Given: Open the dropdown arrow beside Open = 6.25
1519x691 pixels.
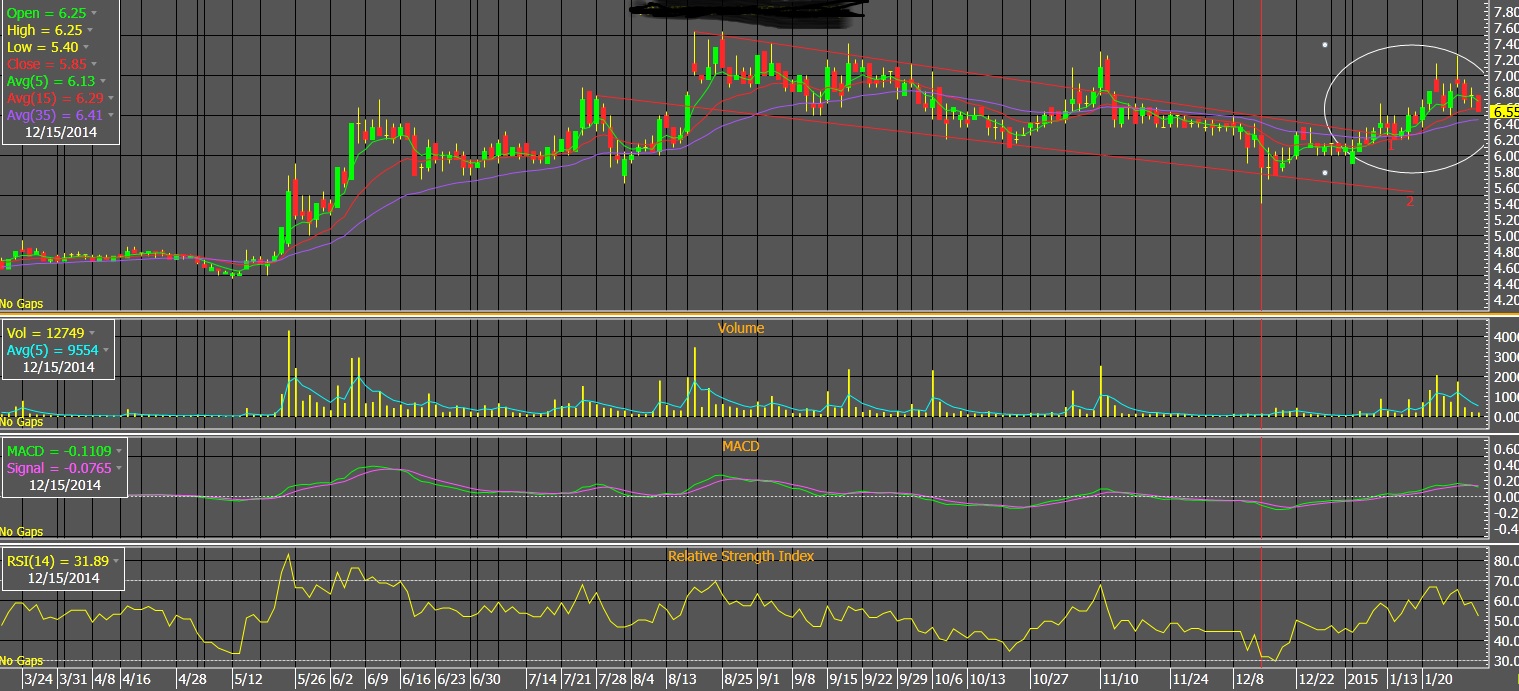Looking at the screenshot, I should tap(94, 14).
